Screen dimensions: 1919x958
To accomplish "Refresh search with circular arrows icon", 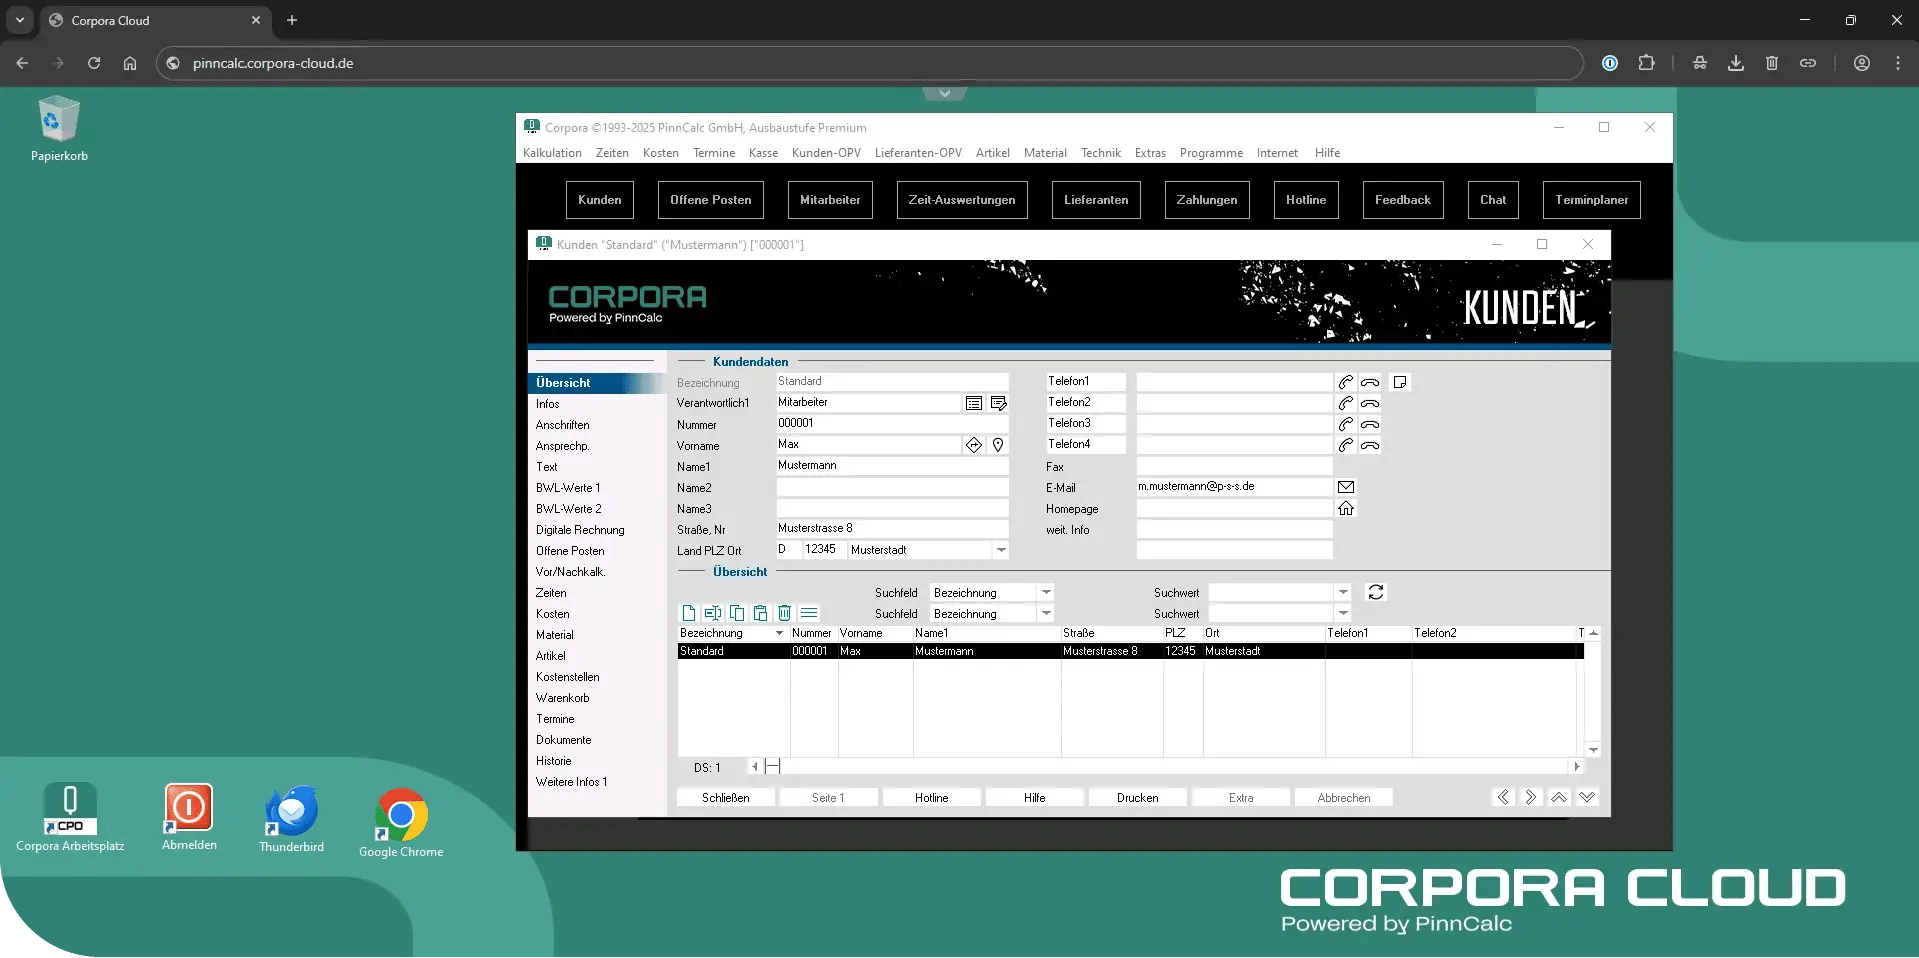I will click(1376, 592).
